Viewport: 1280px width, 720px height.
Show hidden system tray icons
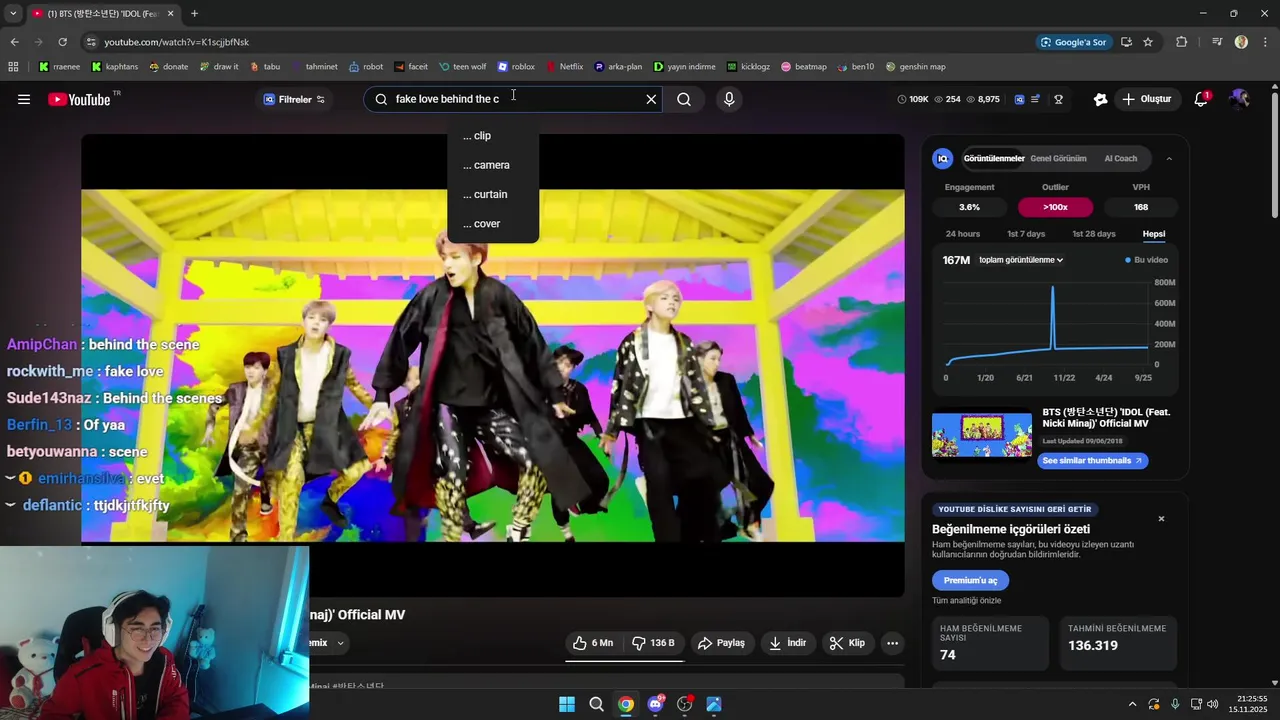1132,704
